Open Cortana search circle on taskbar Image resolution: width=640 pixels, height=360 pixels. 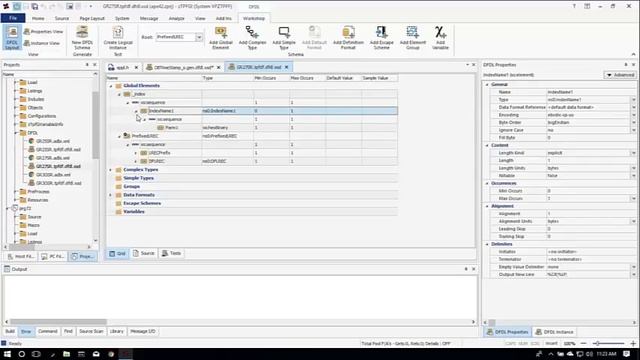22,354
